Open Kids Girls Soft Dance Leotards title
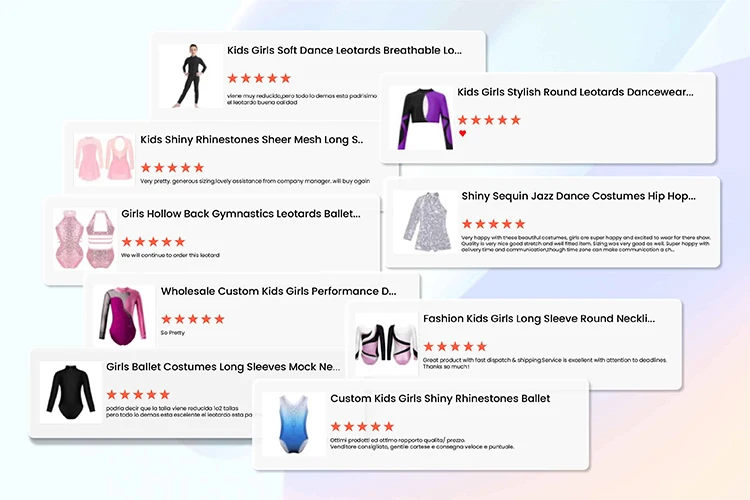This screenshot has height=500, width=750. pos(344,50)
